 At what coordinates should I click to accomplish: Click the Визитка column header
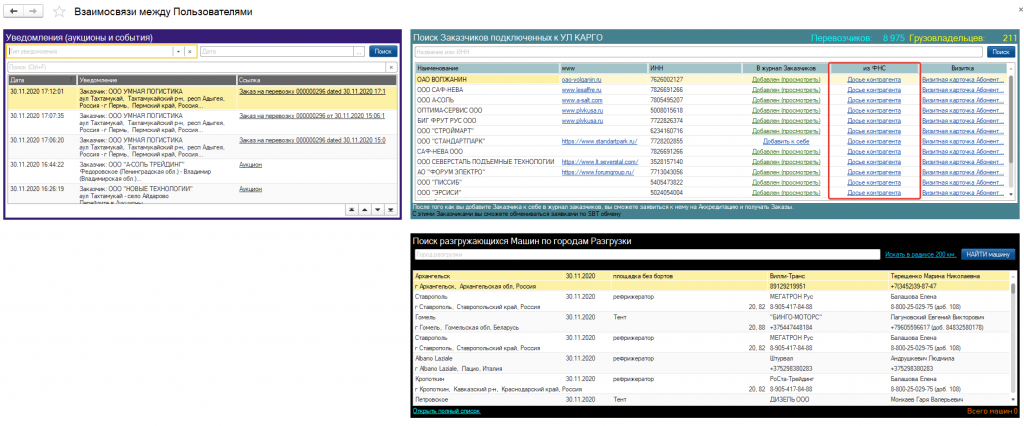(963, 68)
